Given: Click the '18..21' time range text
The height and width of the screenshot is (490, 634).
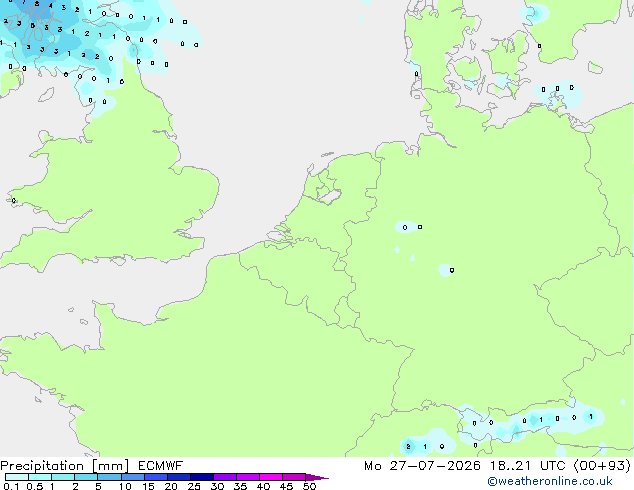Looking at the screenshot, I should (x=510, y=466).
